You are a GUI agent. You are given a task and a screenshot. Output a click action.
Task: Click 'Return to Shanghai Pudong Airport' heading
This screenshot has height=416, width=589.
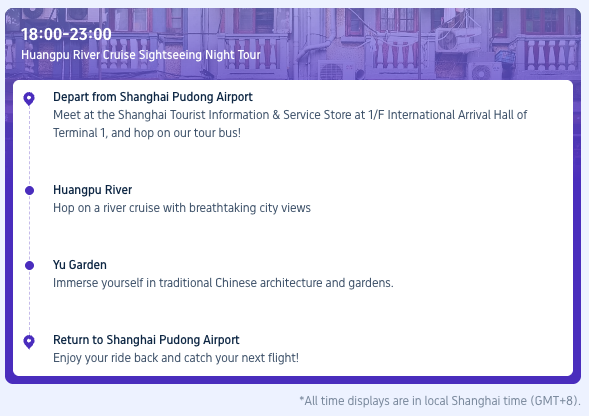click(146, 340)
